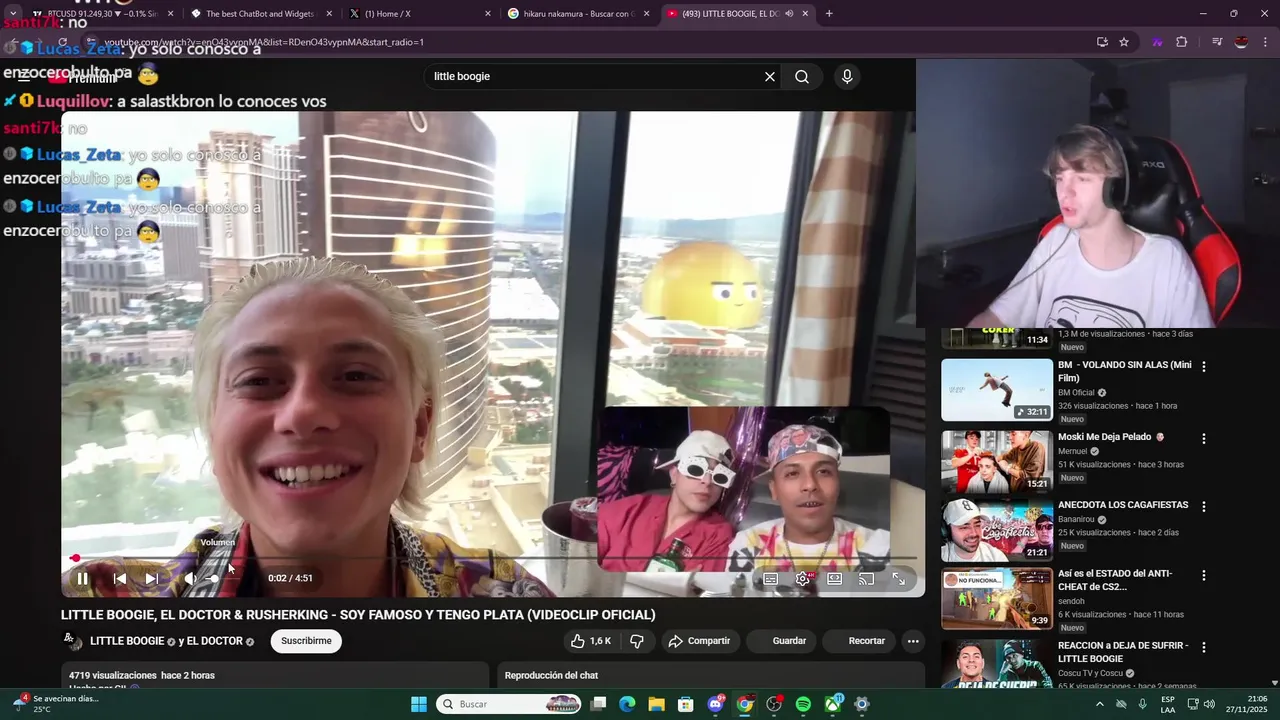
Task: Skip to the next video in the player
Action: point(152,578)
